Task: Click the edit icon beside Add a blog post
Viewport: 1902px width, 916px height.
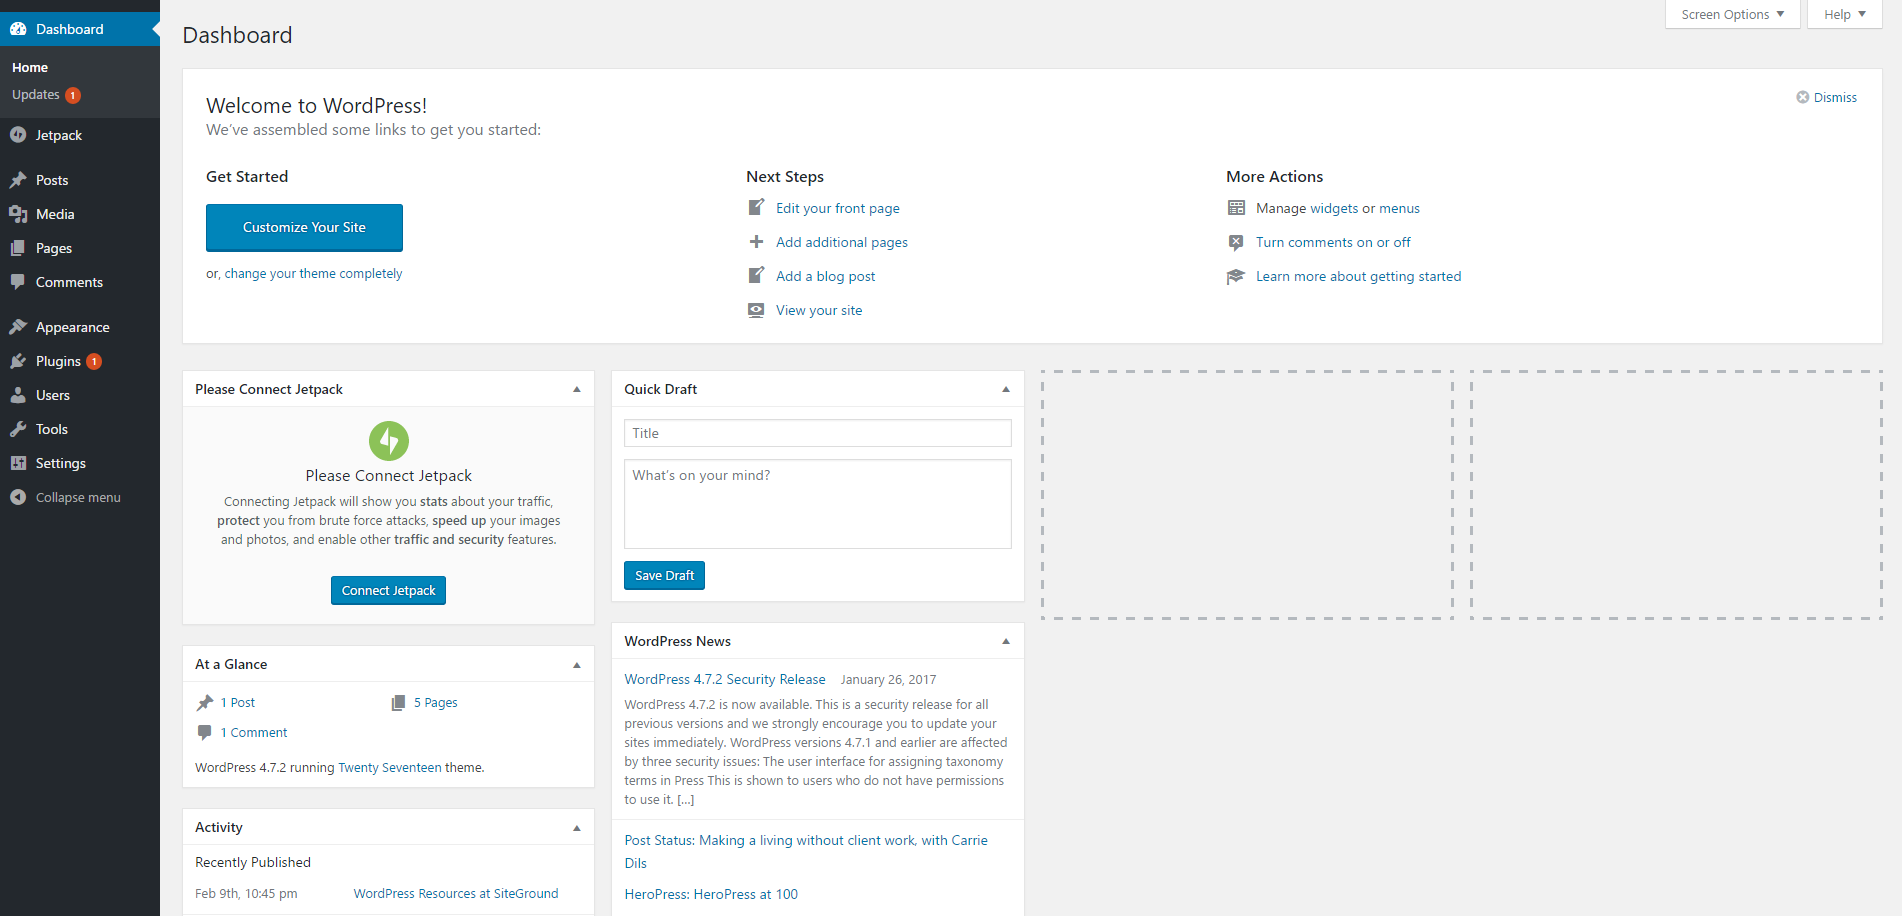Action: pos(757,276)
